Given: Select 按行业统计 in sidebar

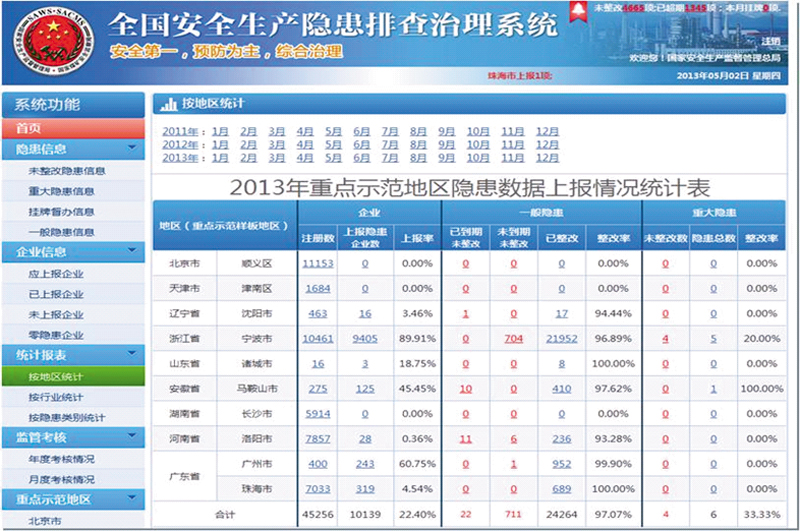Looking at the screenshot, I should point(60,397).
